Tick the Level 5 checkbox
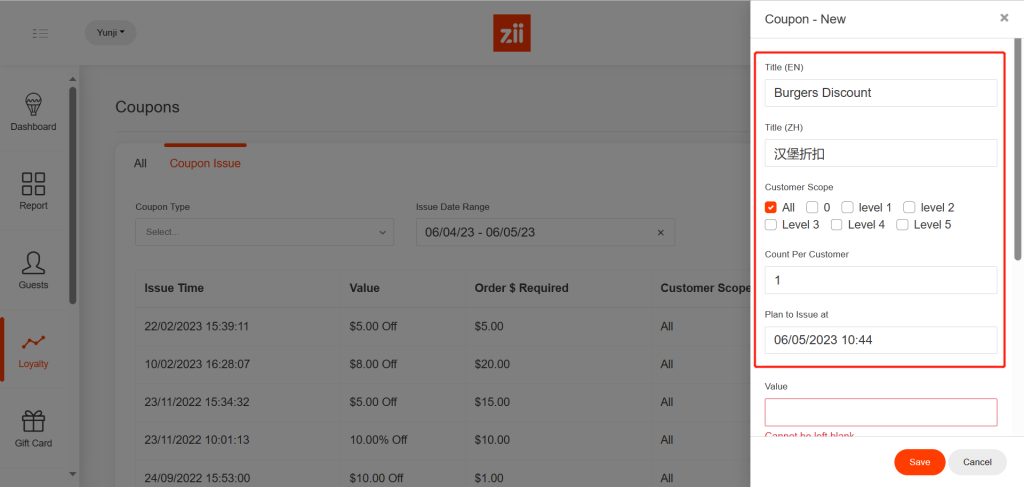1024x487 pixels. click(902, 224)
